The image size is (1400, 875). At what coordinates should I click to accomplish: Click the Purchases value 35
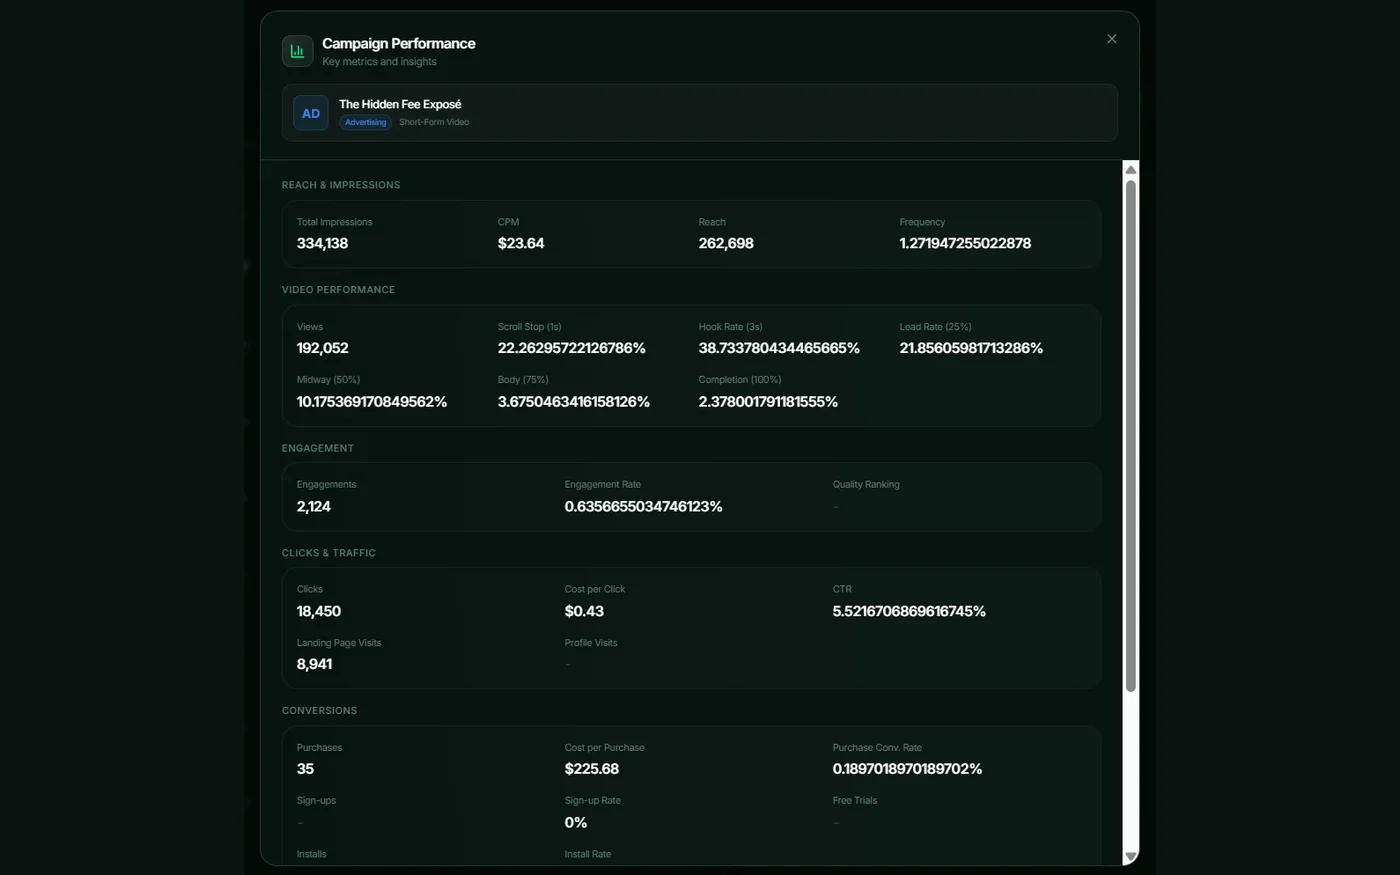tap(305, 769)
